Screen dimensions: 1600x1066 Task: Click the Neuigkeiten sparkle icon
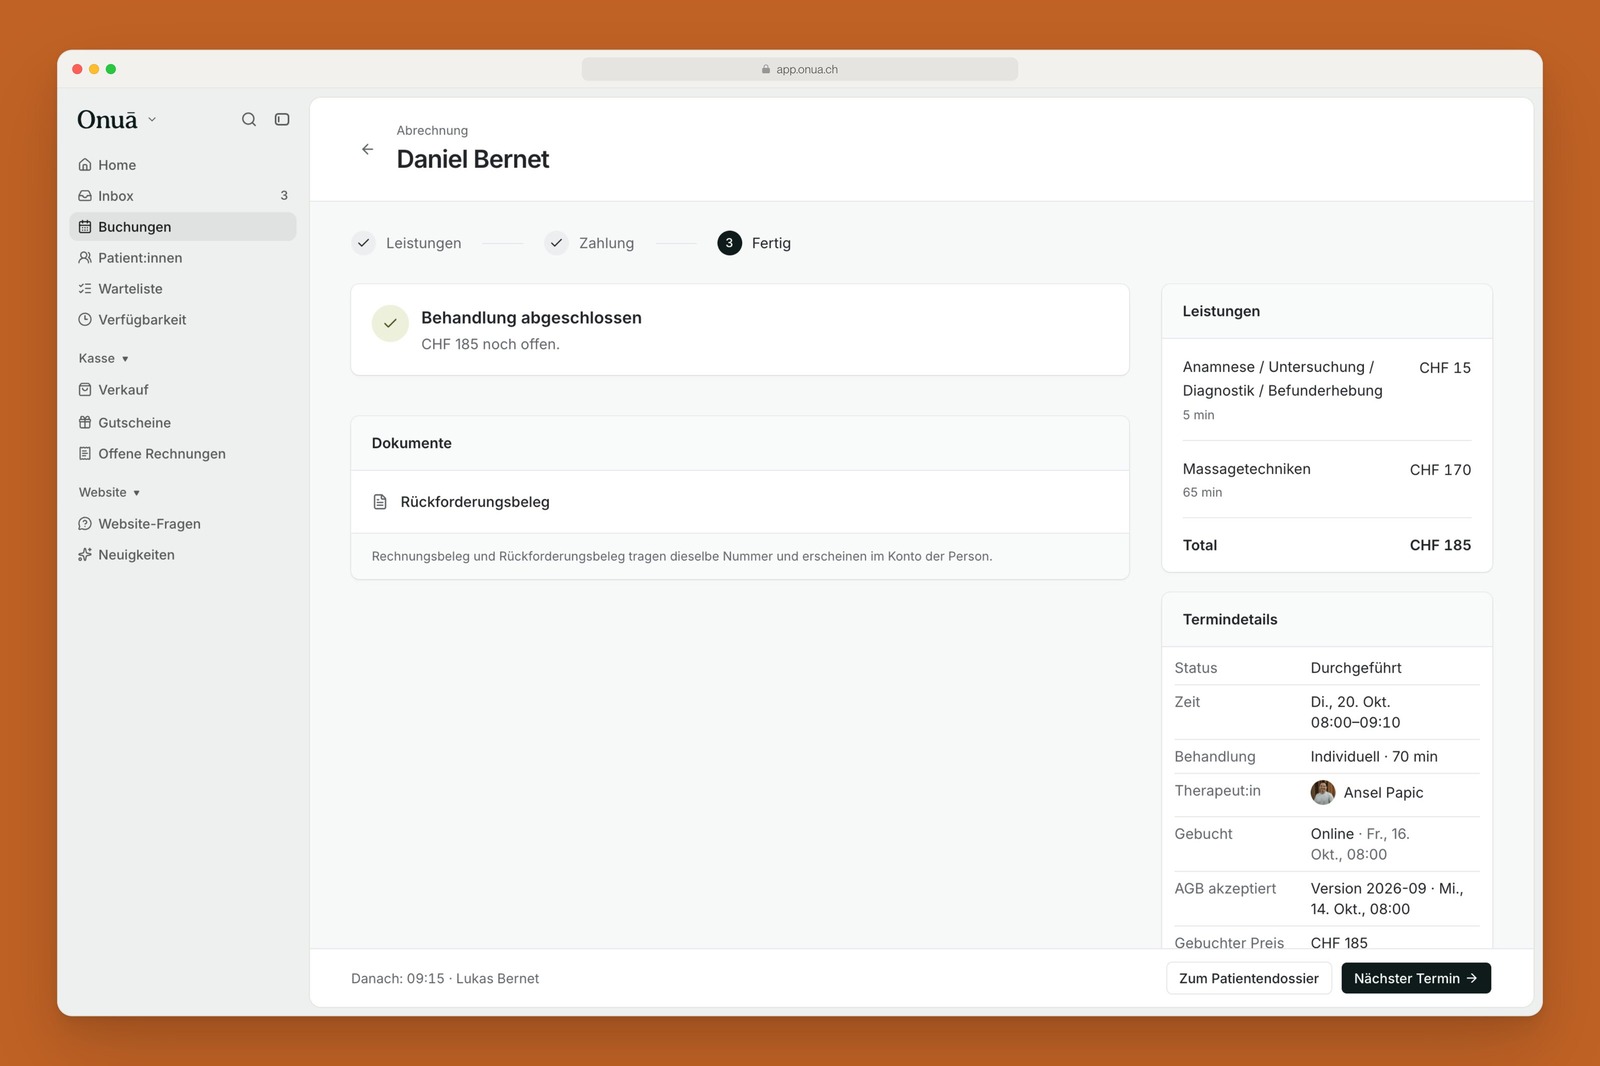tap(85, 555)
